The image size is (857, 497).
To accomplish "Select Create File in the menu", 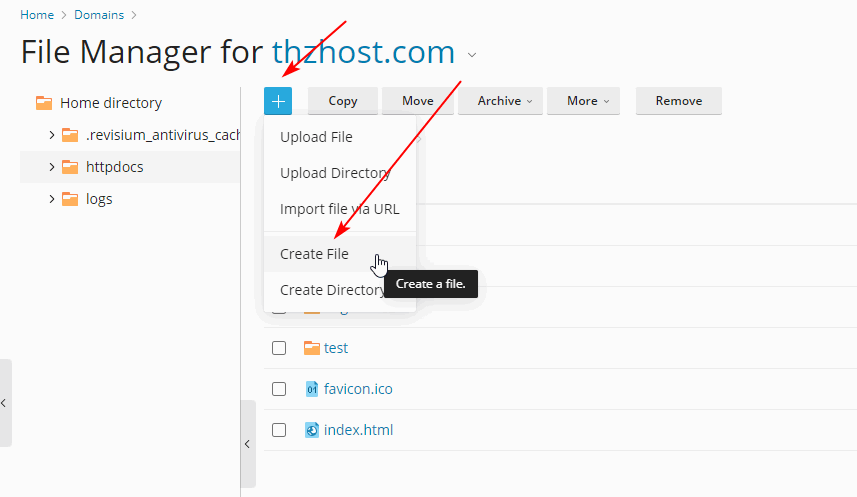I will [339, 254].
